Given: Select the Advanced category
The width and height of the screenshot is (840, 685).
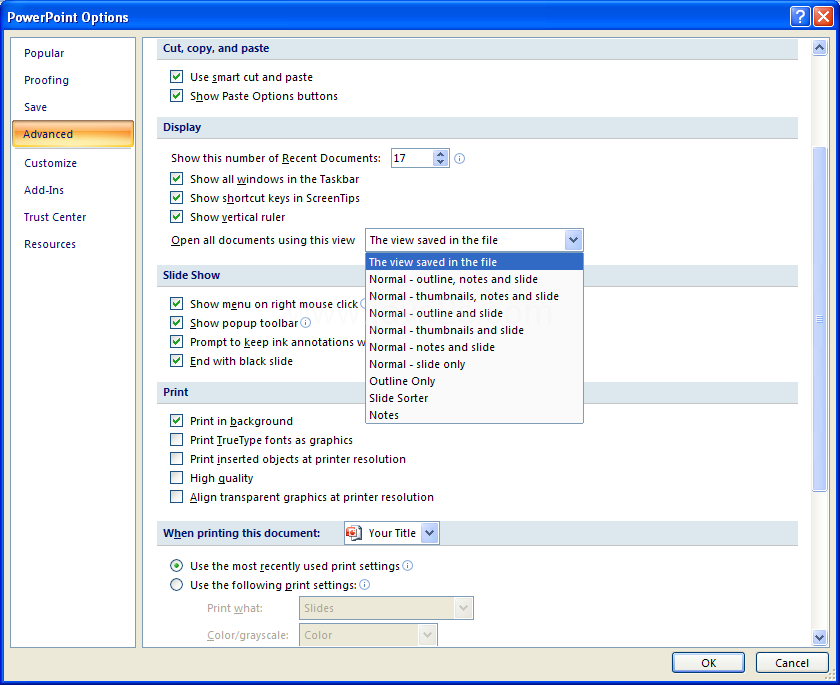Looking at the screenshot, I should point(73,134).
